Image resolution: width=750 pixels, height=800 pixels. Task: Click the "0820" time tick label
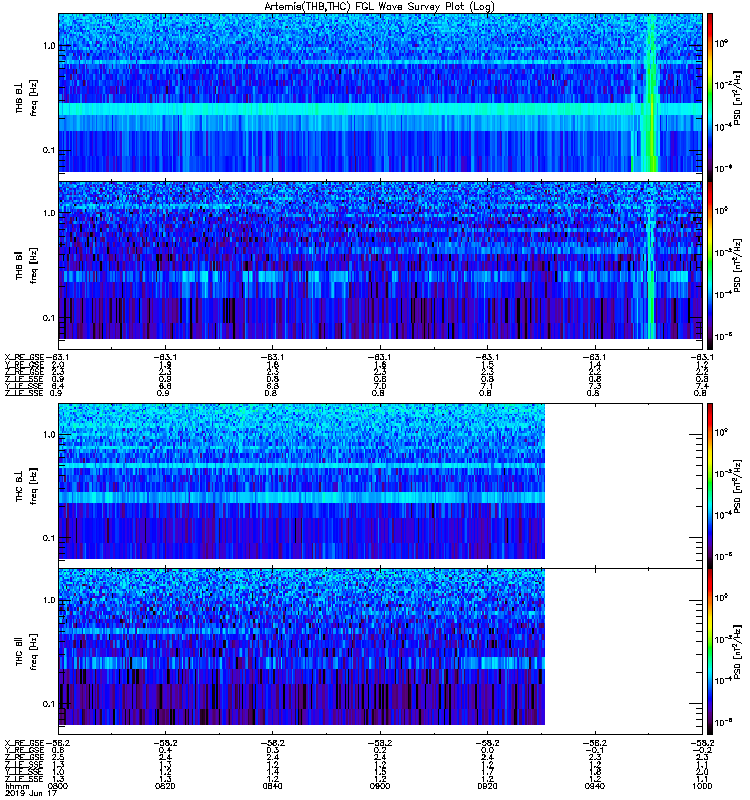pos(165,786)
